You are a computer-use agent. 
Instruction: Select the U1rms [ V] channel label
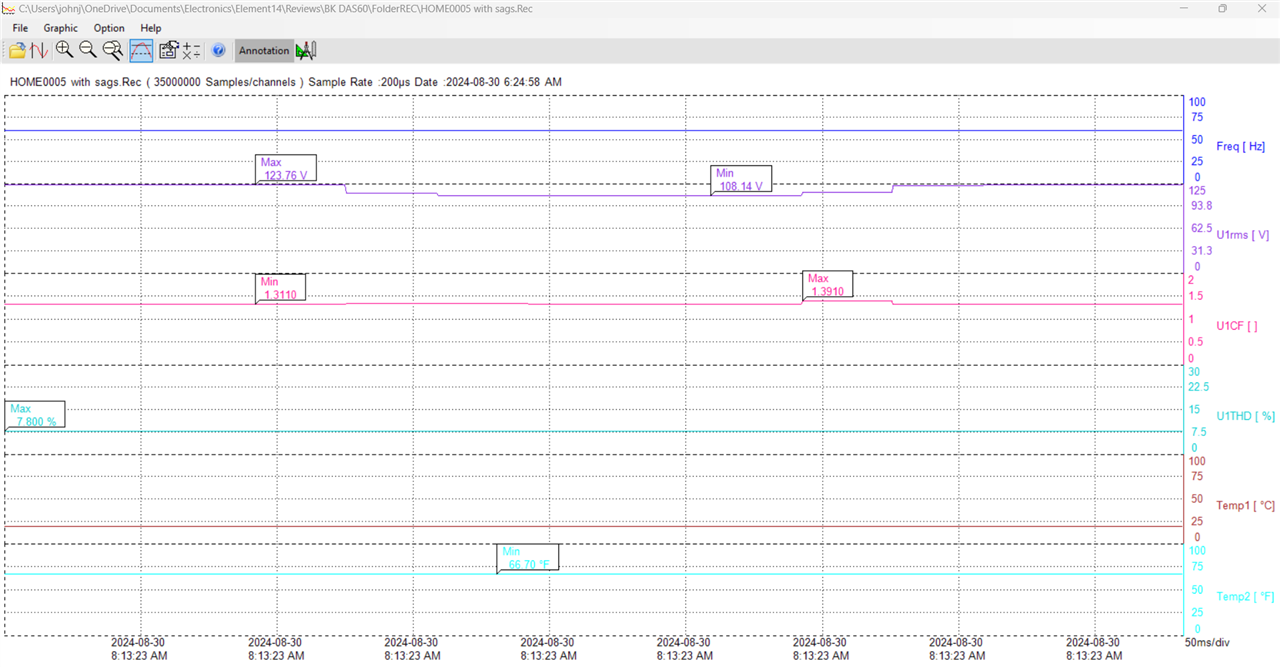(x=1242, y=235)
